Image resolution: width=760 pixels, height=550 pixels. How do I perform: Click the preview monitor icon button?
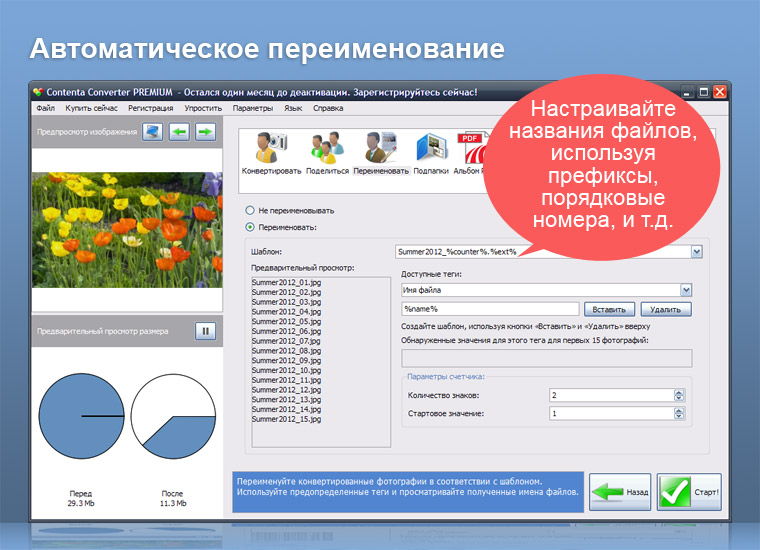point(153,132)
